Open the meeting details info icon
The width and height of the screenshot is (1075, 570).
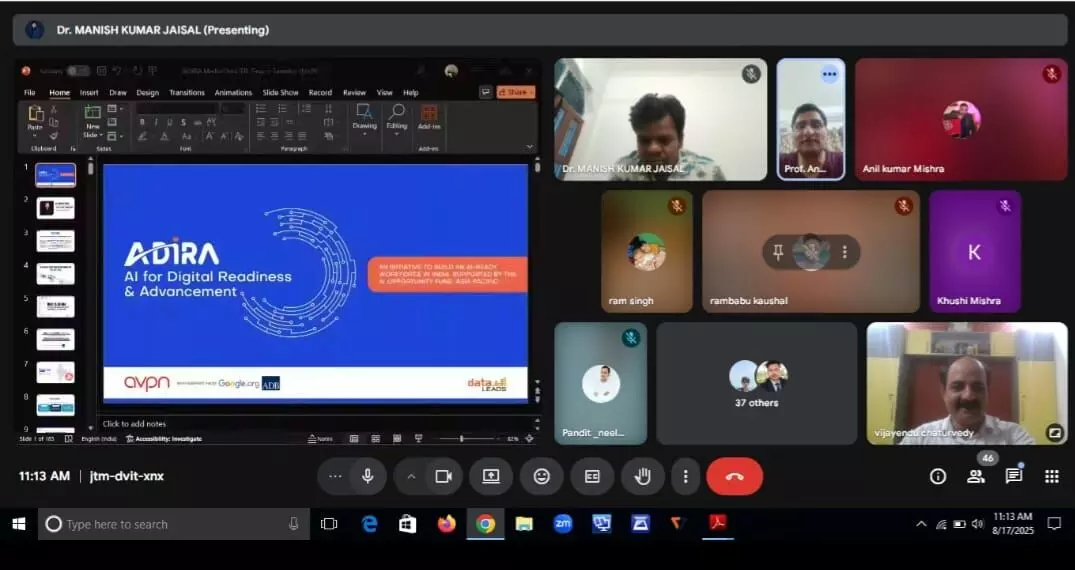[937, 476]
